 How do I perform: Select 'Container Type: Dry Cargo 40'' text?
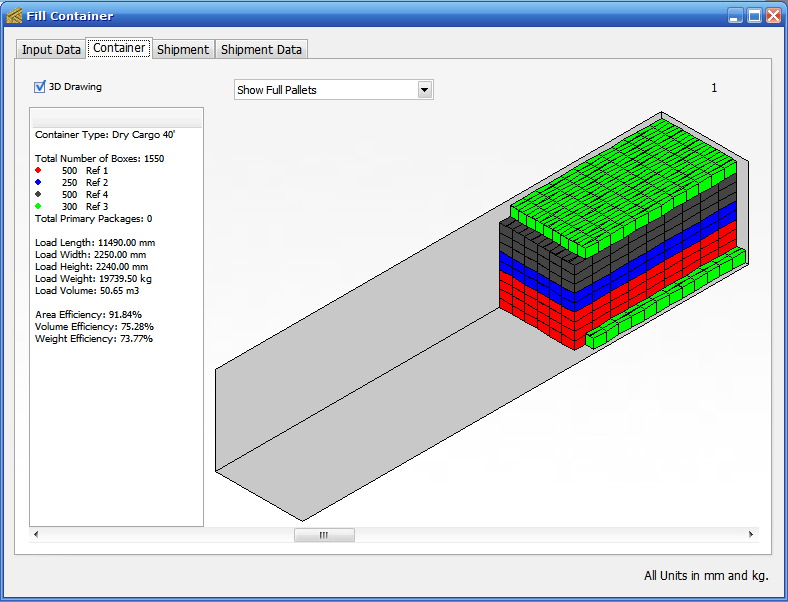tap(105, 135)
